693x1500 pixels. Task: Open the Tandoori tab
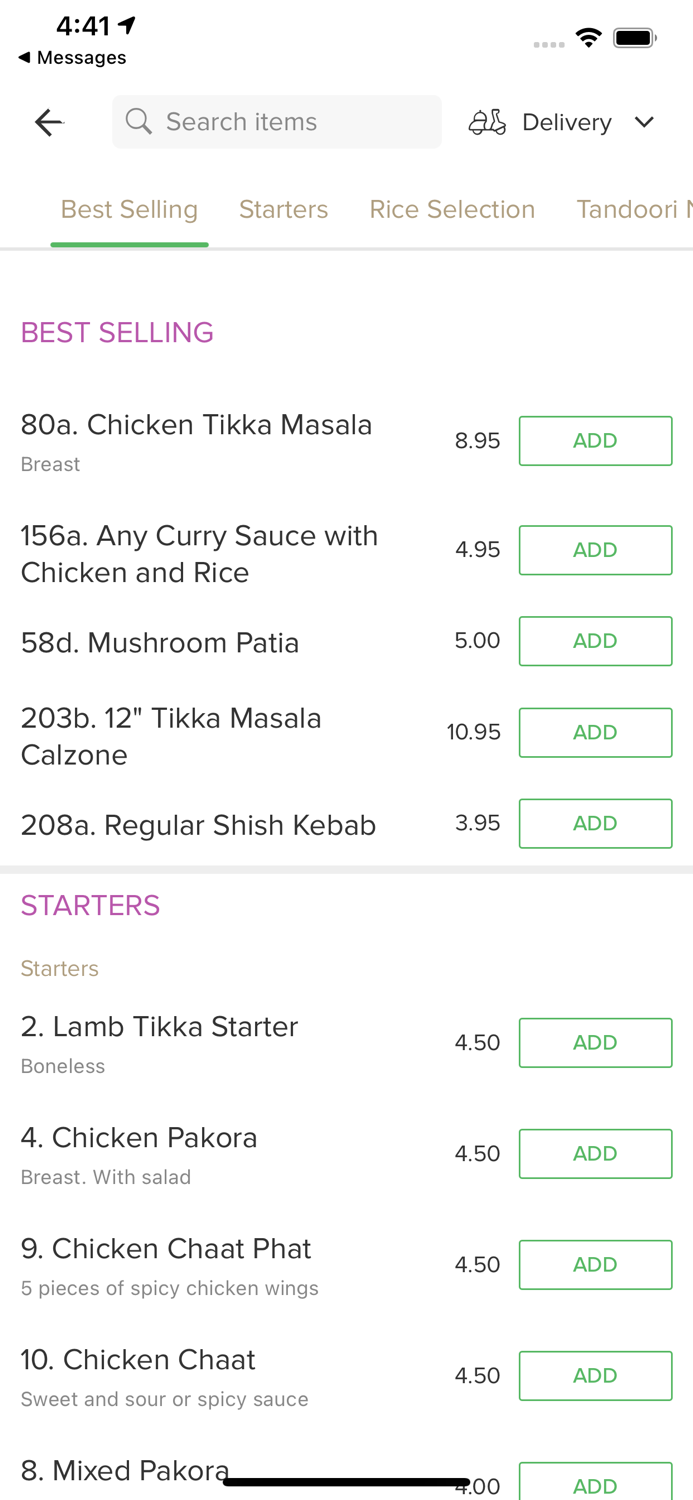pyautogui.click(x=634, y=209)
